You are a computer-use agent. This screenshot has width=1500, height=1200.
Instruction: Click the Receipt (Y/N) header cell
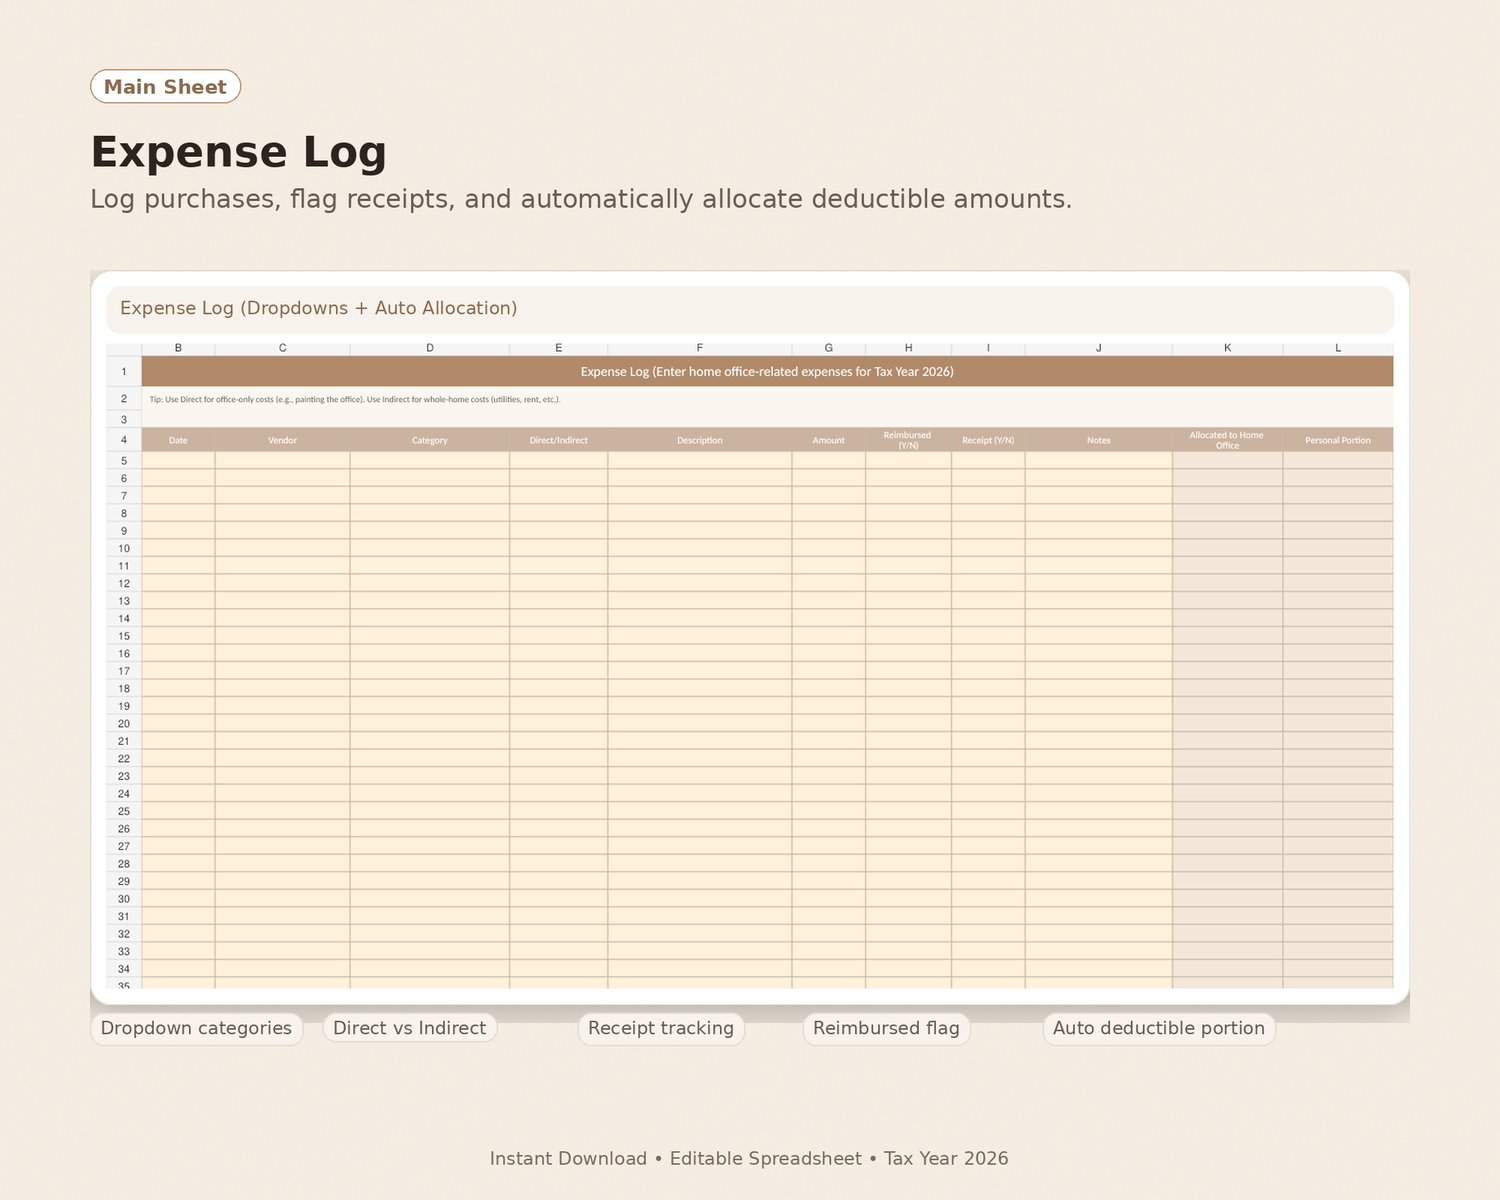(x=988, y=440)
